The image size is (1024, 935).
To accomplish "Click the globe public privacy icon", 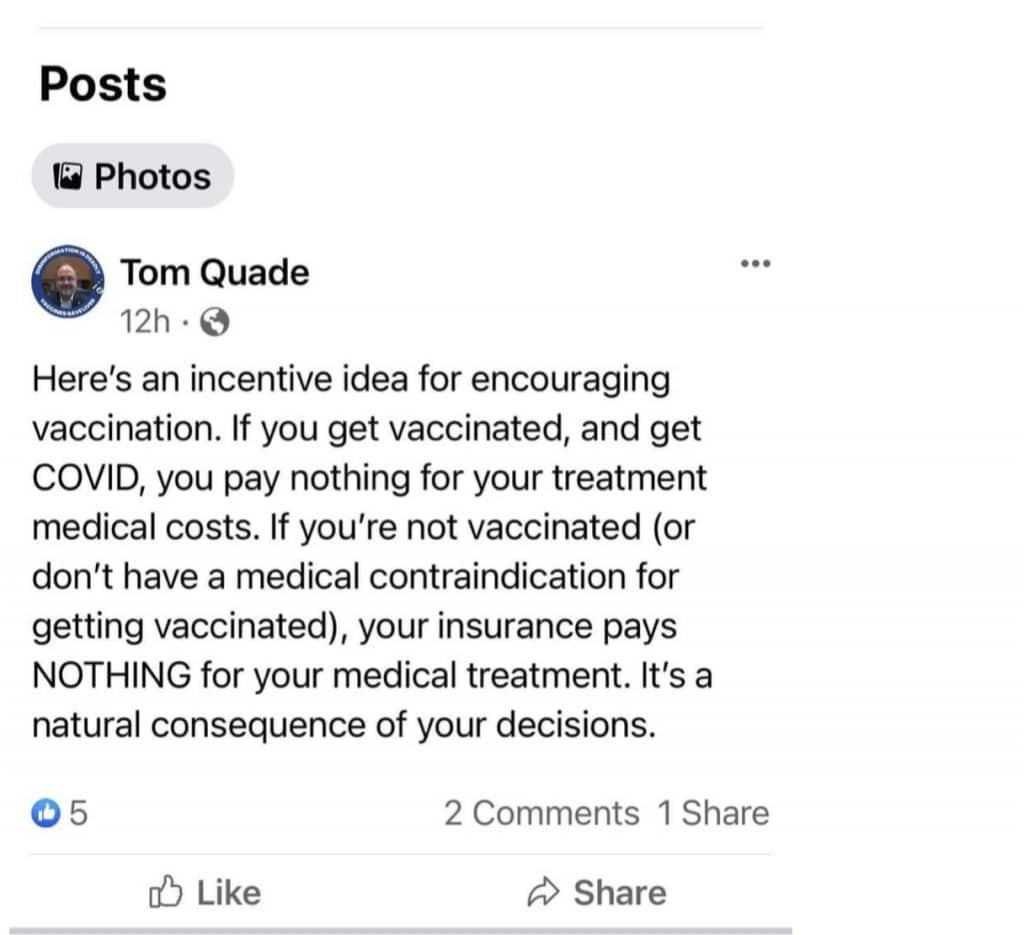I will (215, 322).
